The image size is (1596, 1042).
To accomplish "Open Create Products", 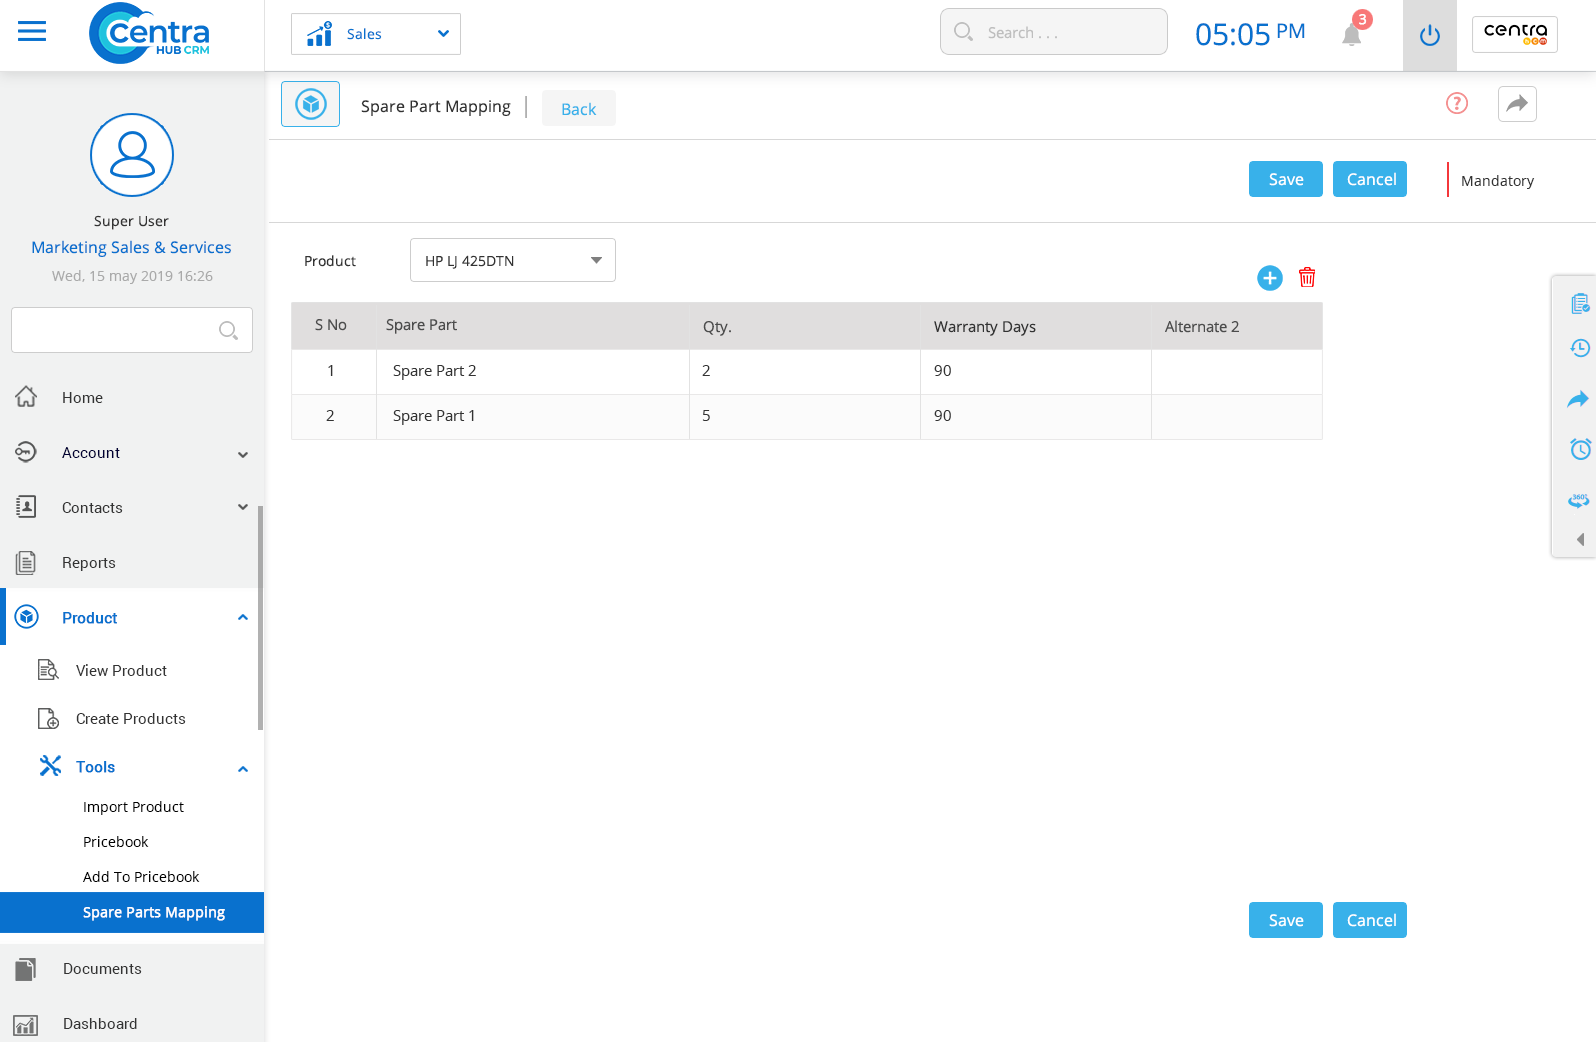I will click(x=131, y=719).
